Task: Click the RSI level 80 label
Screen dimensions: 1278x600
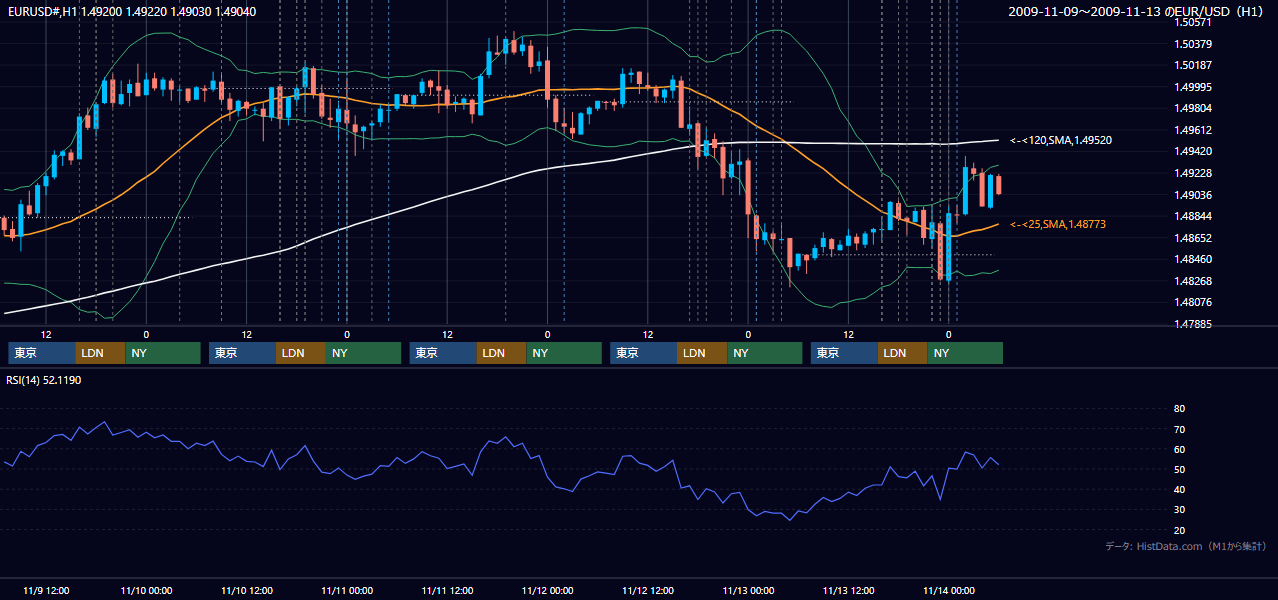Action: point(1179,409)
